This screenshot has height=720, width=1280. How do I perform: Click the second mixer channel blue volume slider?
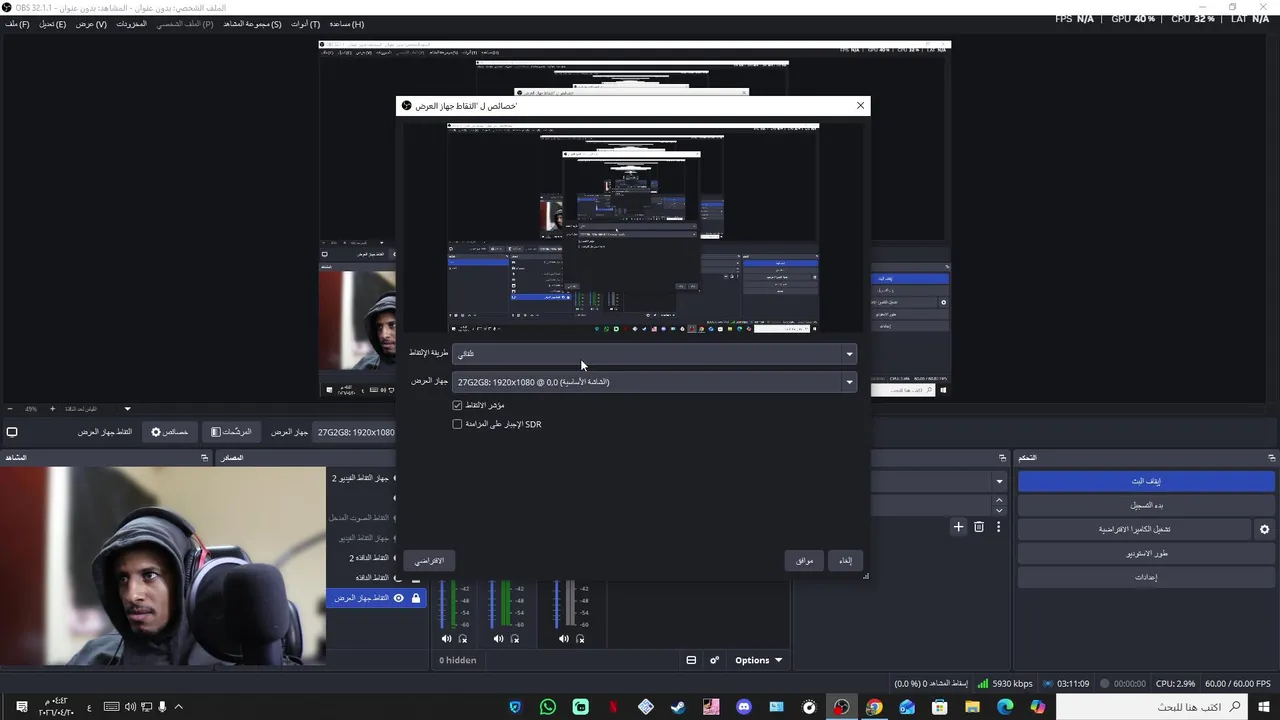coord(491,603)
